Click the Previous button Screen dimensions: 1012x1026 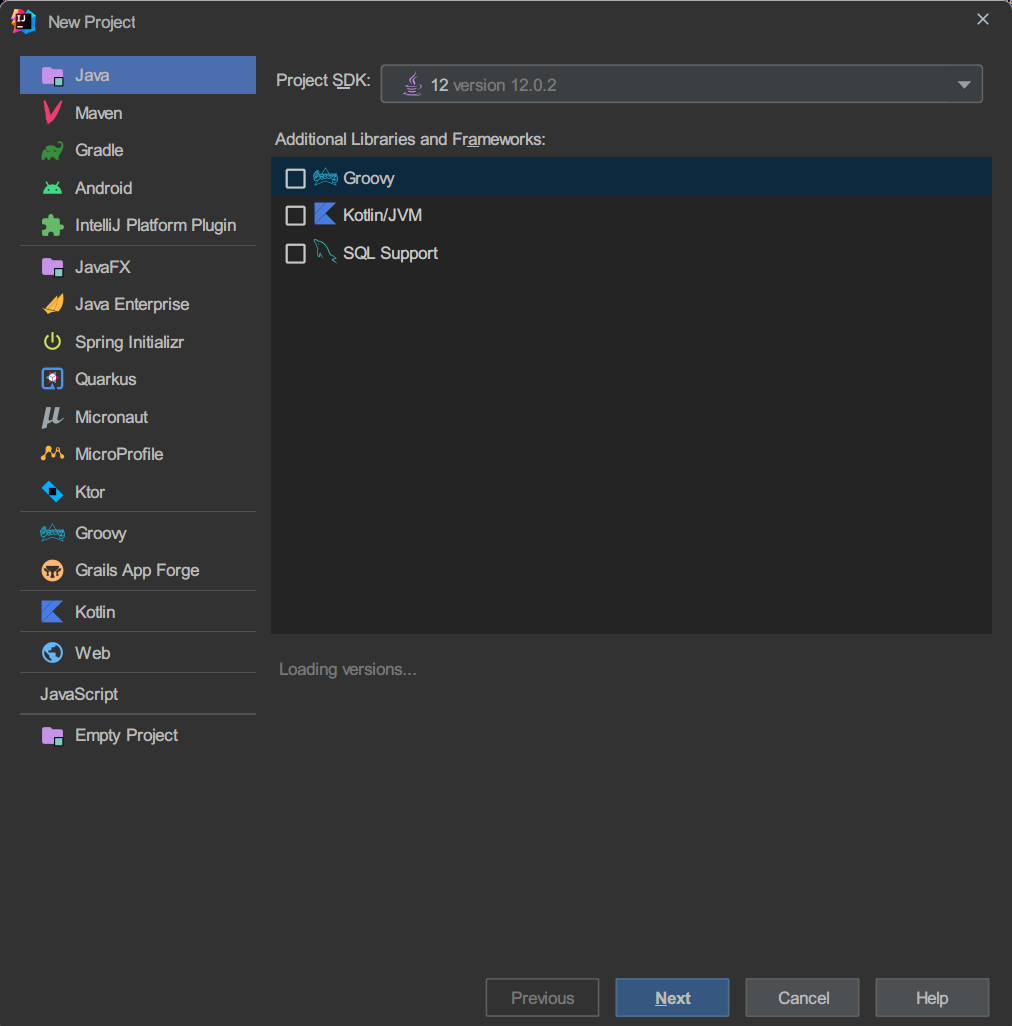pos(542,998)
